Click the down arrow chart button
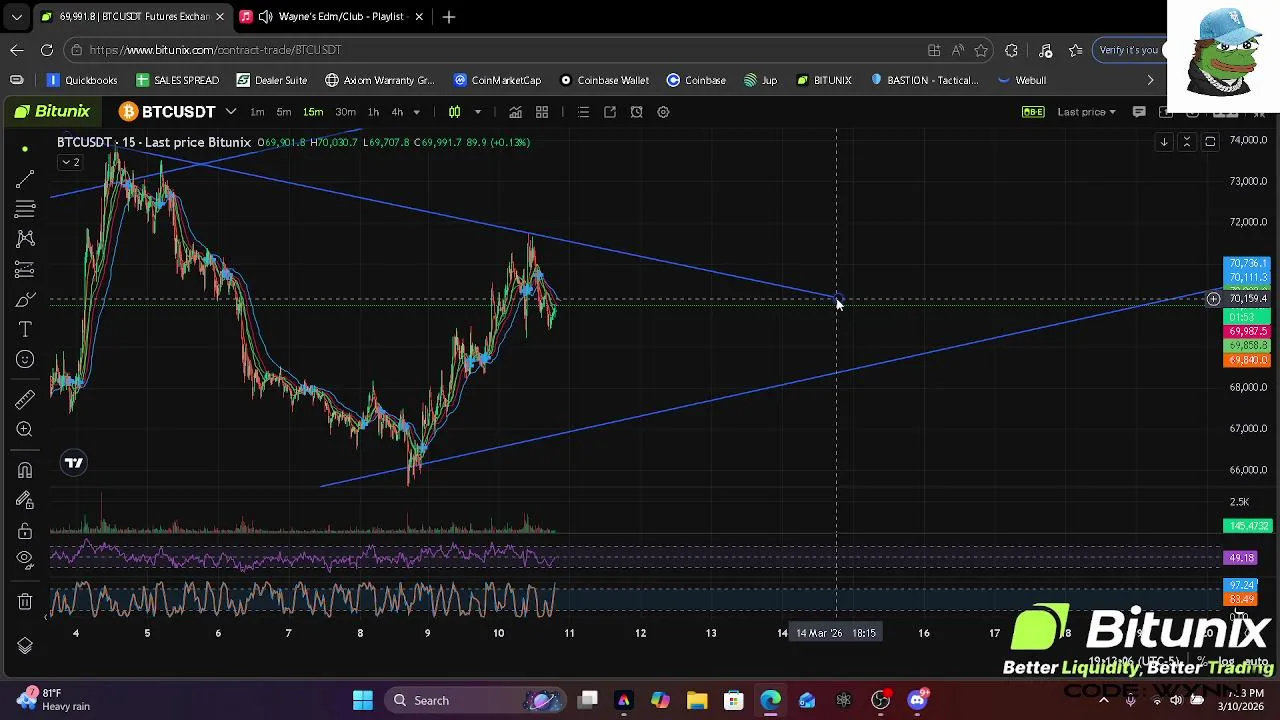This screenshot has height=720, width=1280. [x=1164, y=142]
